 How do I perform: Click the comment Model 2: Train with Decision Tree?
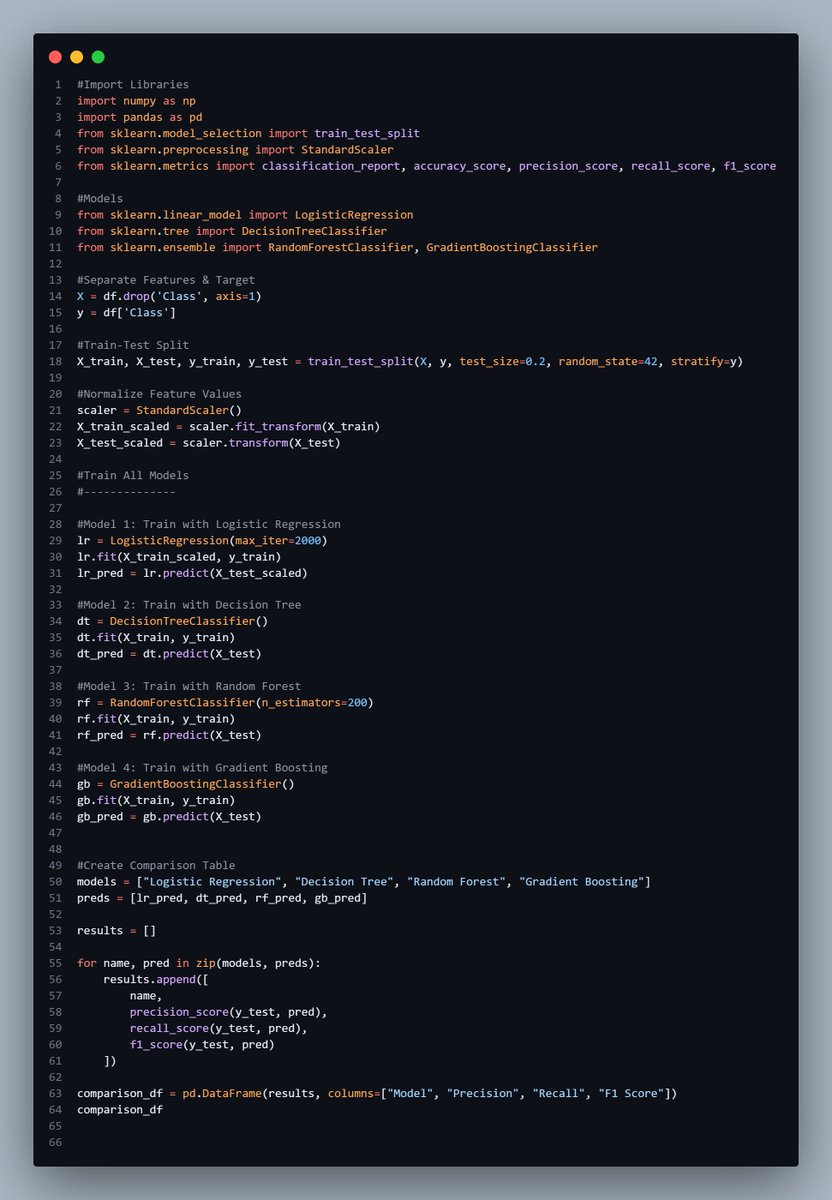coord(190,604)
